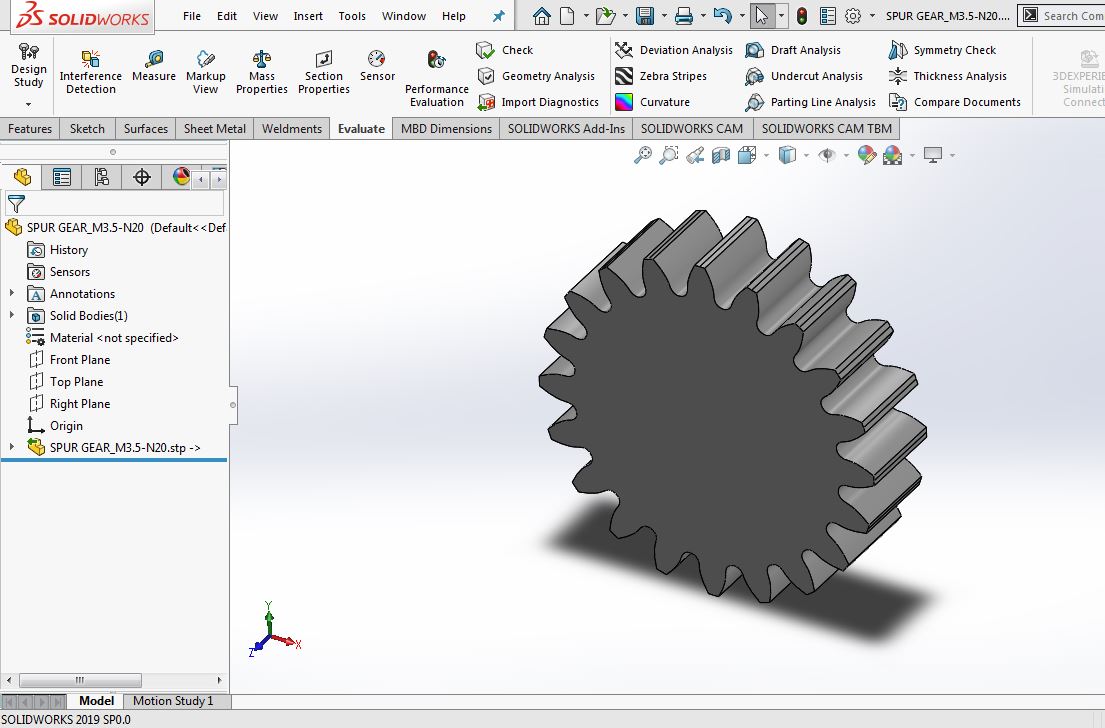Screen dimensions: 1105x728
Task: Open Edit Appearance color sphere
Action: coord(867,155)
